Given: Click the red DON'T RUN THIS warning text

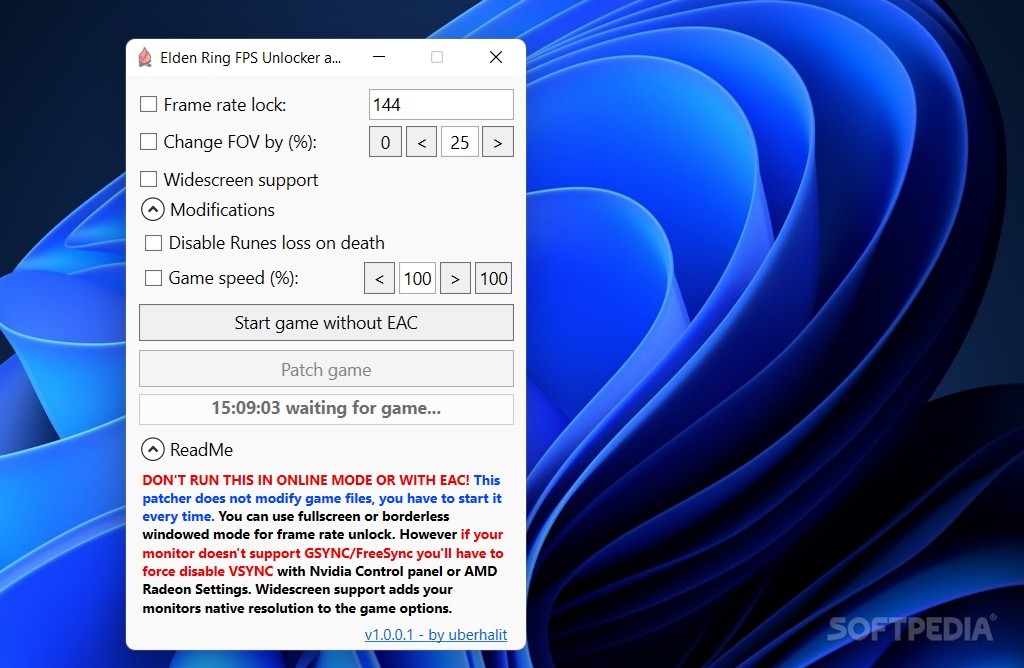Looking at the screenshot, I should (306, 480).
